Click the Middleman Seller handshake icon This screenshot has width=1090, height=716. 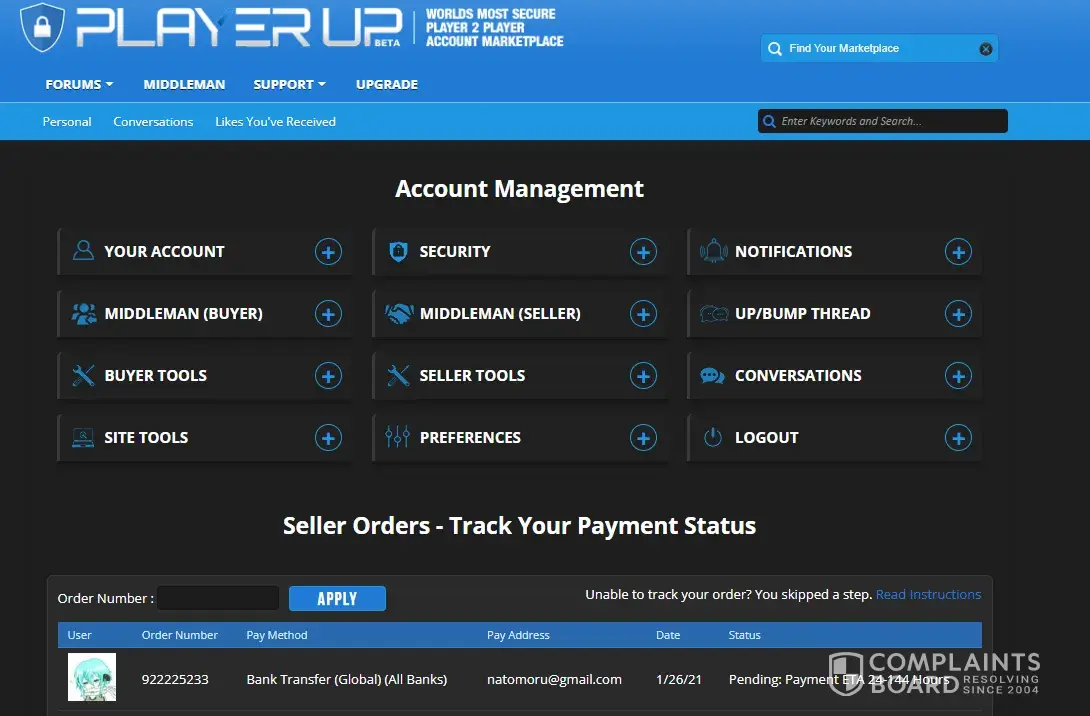(399, 314)
